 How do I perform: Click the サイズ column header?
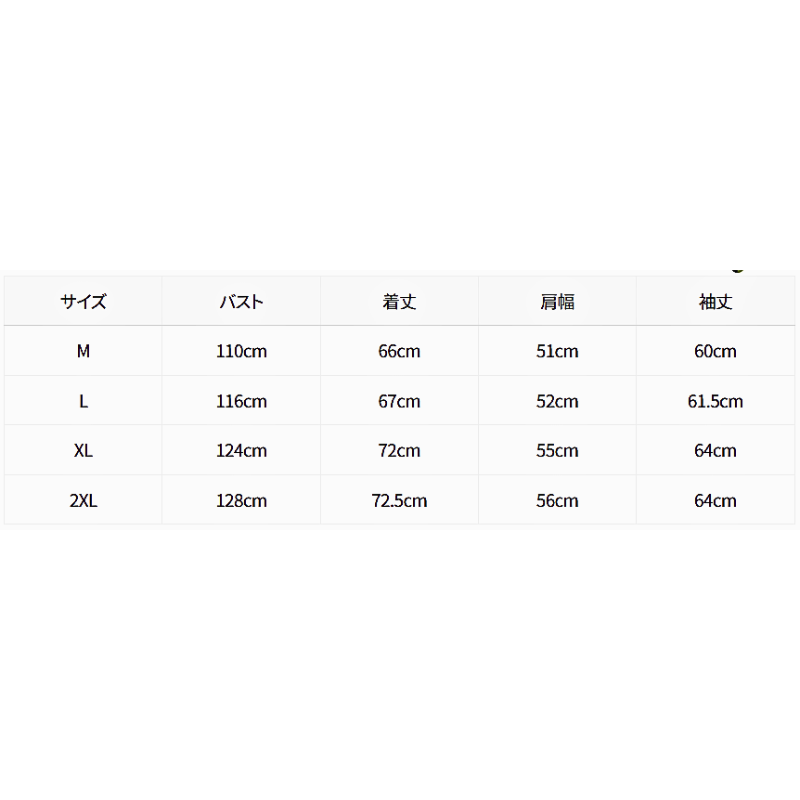click(83, 302)
